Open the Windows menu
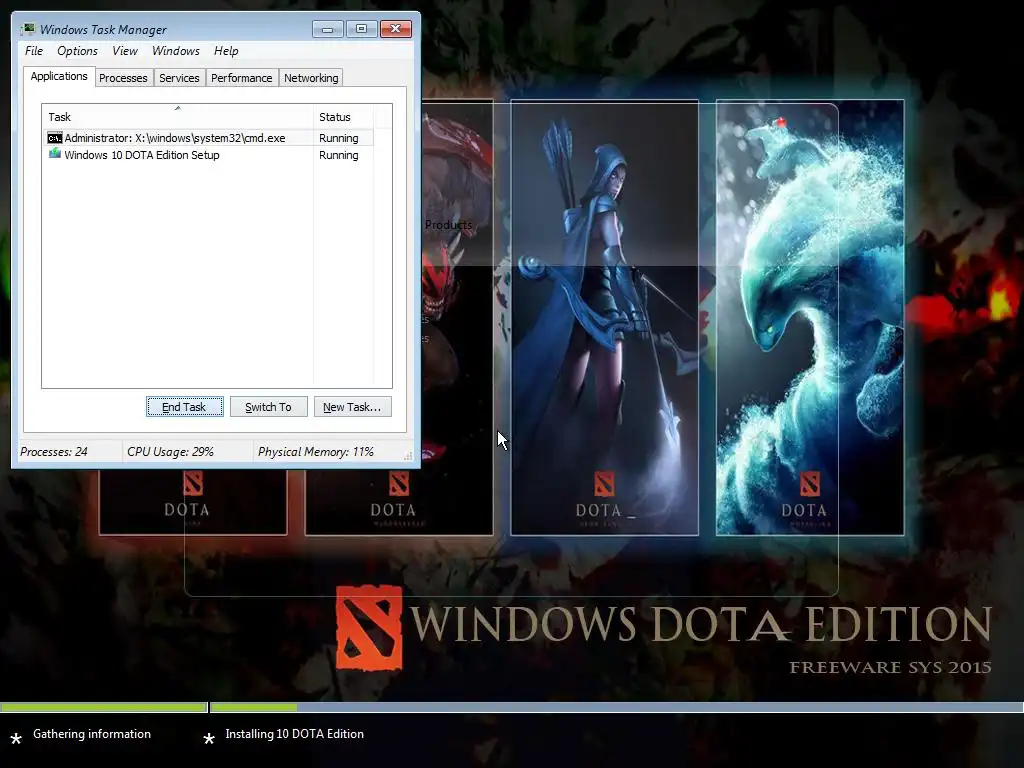This screenshot has width=1024, height=768. [176, 51]
